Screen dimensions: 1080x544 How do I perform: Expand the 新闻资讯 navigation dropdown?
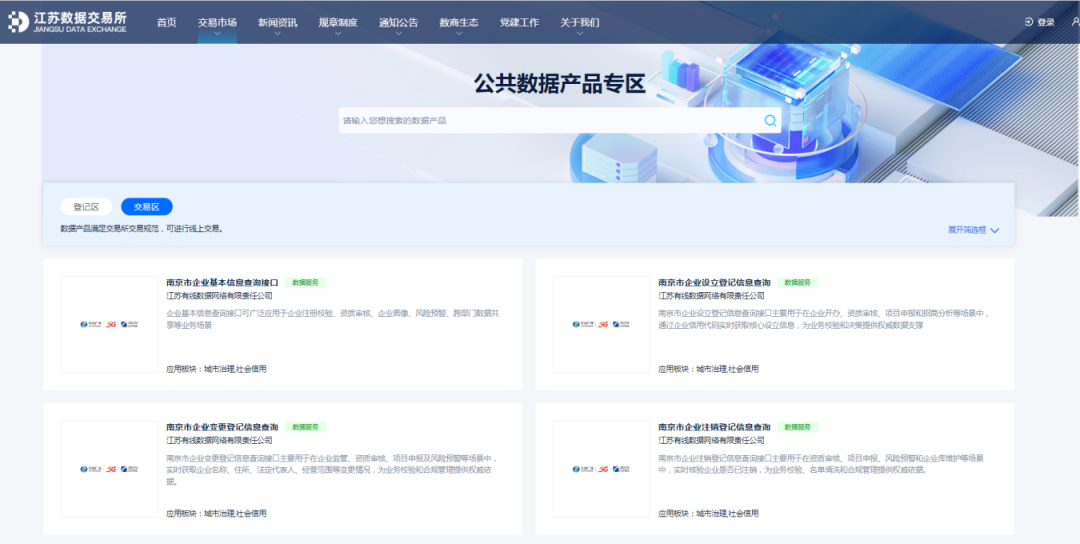click(277, 22)
